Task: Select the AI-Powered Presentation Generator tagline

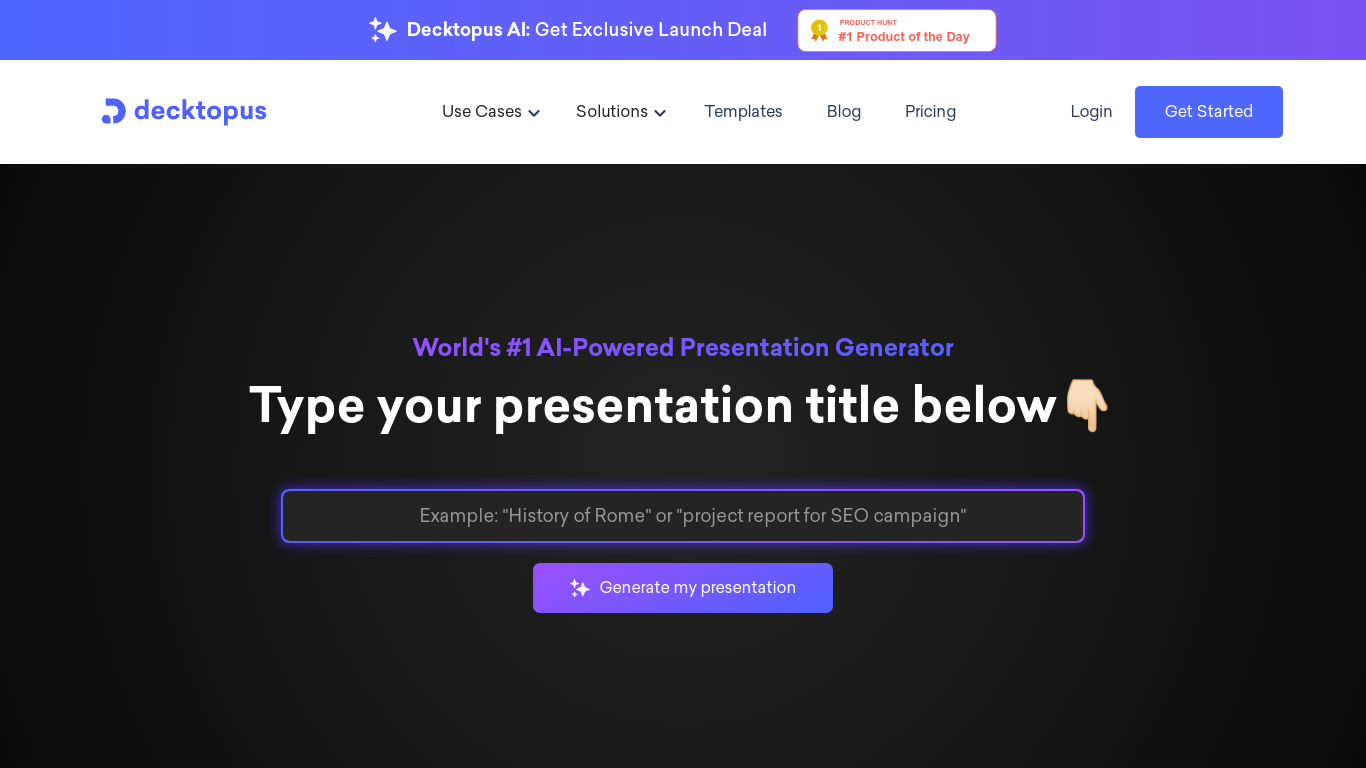Action: tap(683, 348)
